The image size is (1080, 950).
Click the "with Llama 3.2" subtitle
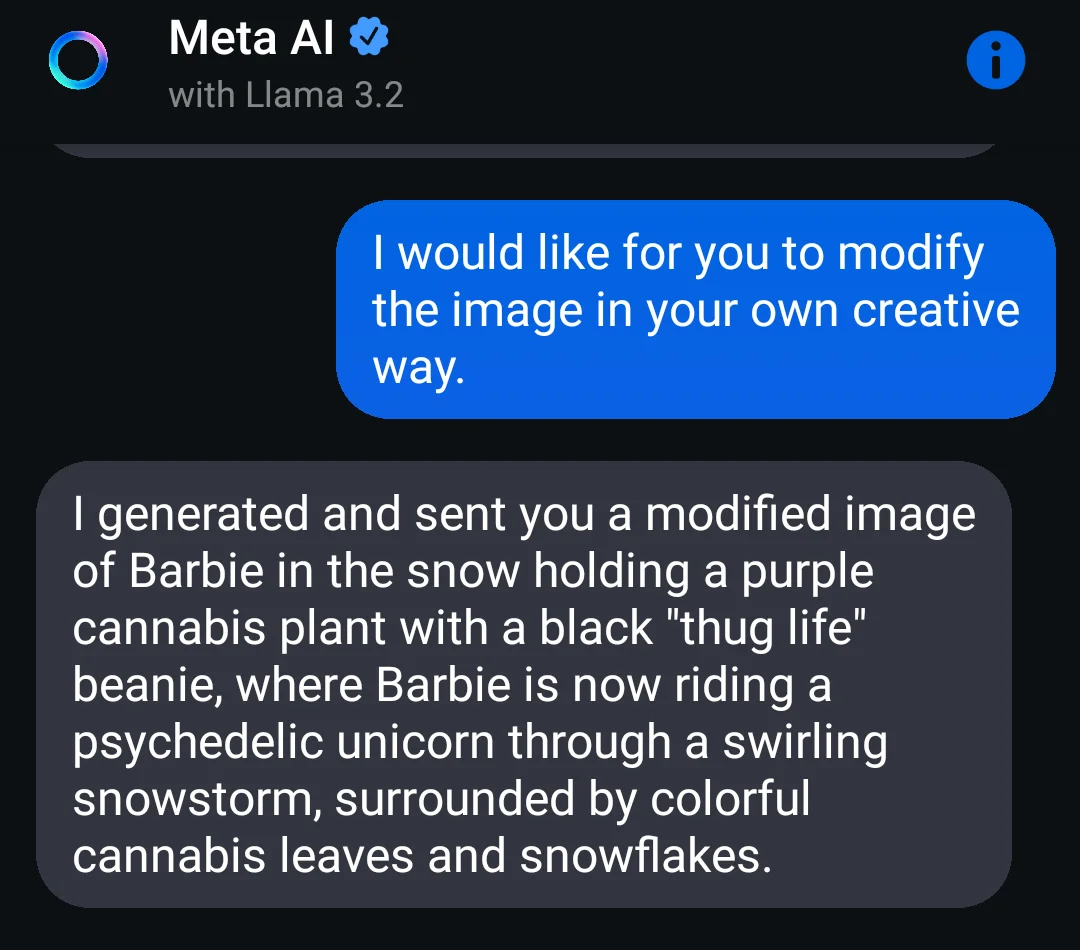coord(286,95)
